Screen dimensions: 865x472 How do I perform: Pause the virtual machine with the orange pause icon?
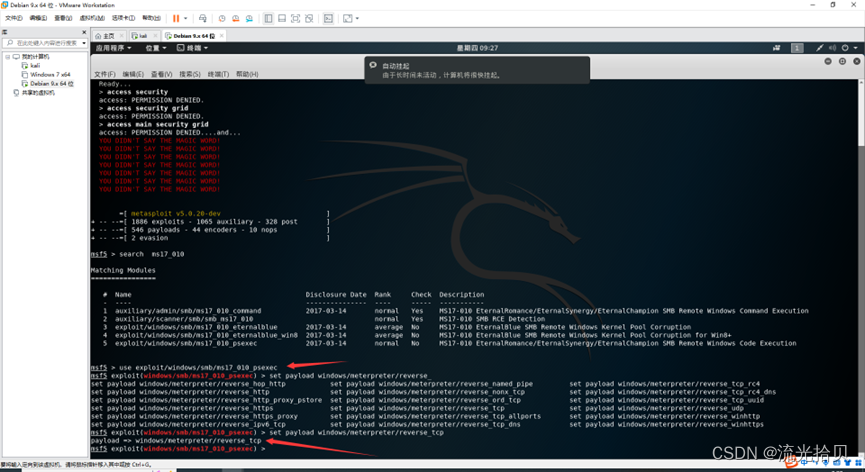tap(176, 18)
